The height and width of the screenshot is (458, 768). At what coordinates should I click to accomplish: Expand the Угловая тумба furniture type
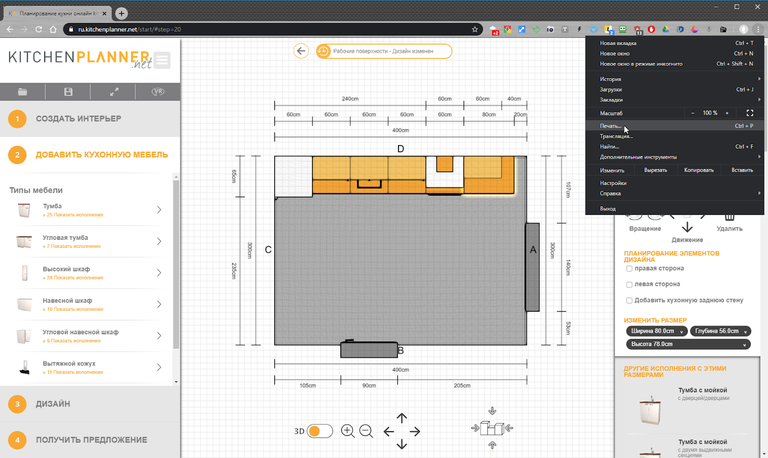(87, 241)
